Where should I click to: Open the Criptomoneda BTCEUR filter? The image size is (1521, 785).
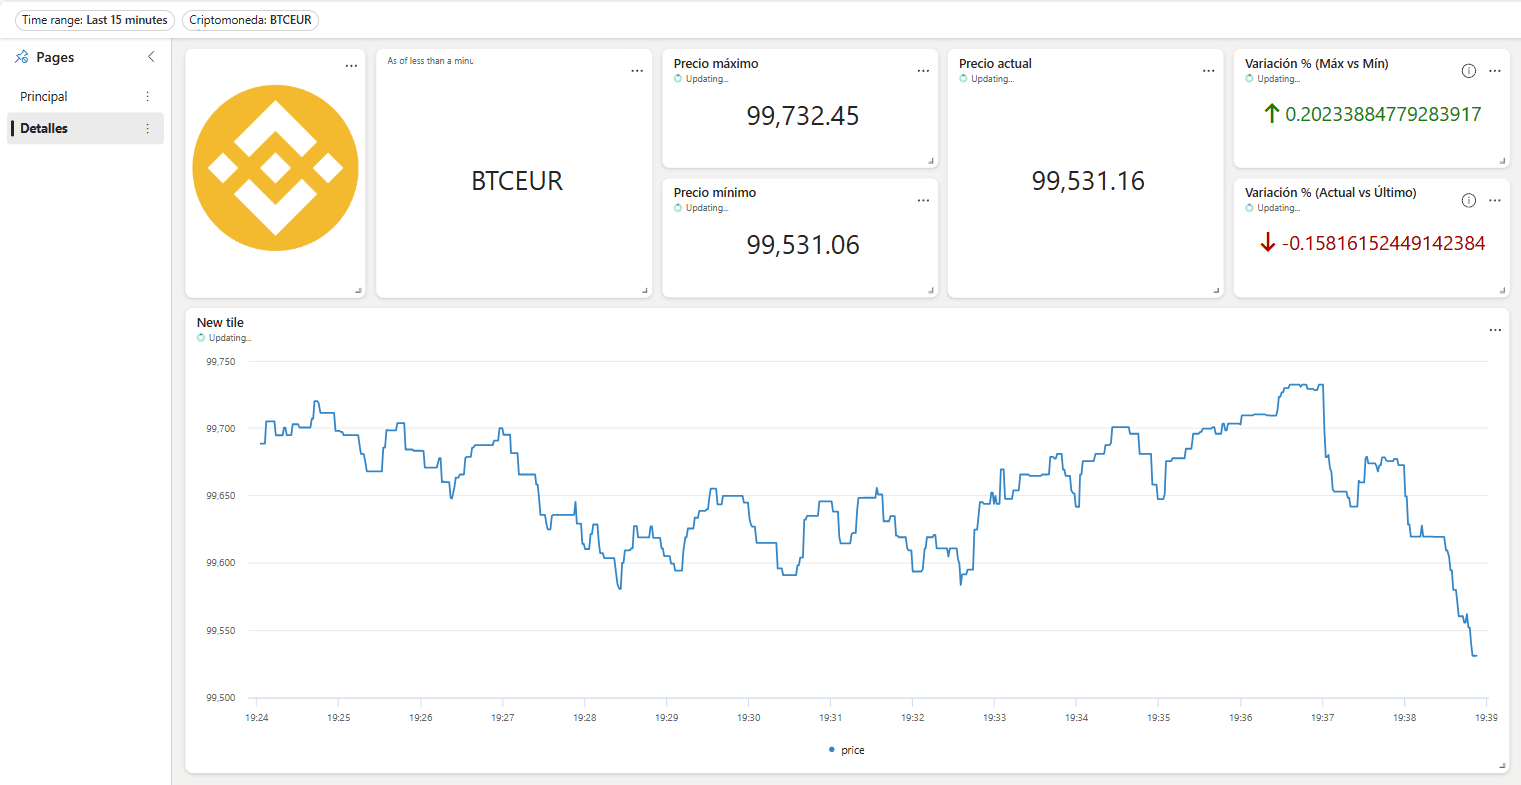tap(249, 19)
